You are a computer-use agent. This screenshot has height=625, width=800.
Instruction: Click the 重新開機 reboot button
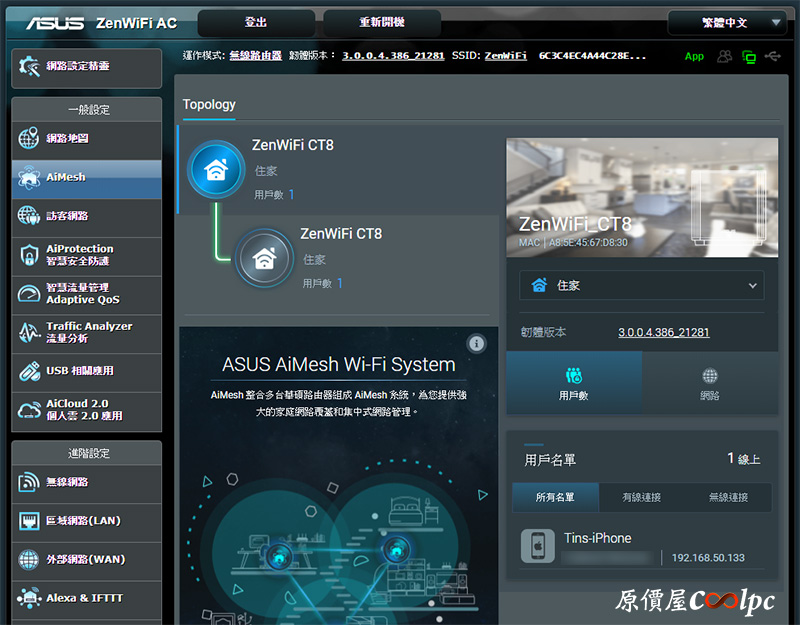coord(382,23)
